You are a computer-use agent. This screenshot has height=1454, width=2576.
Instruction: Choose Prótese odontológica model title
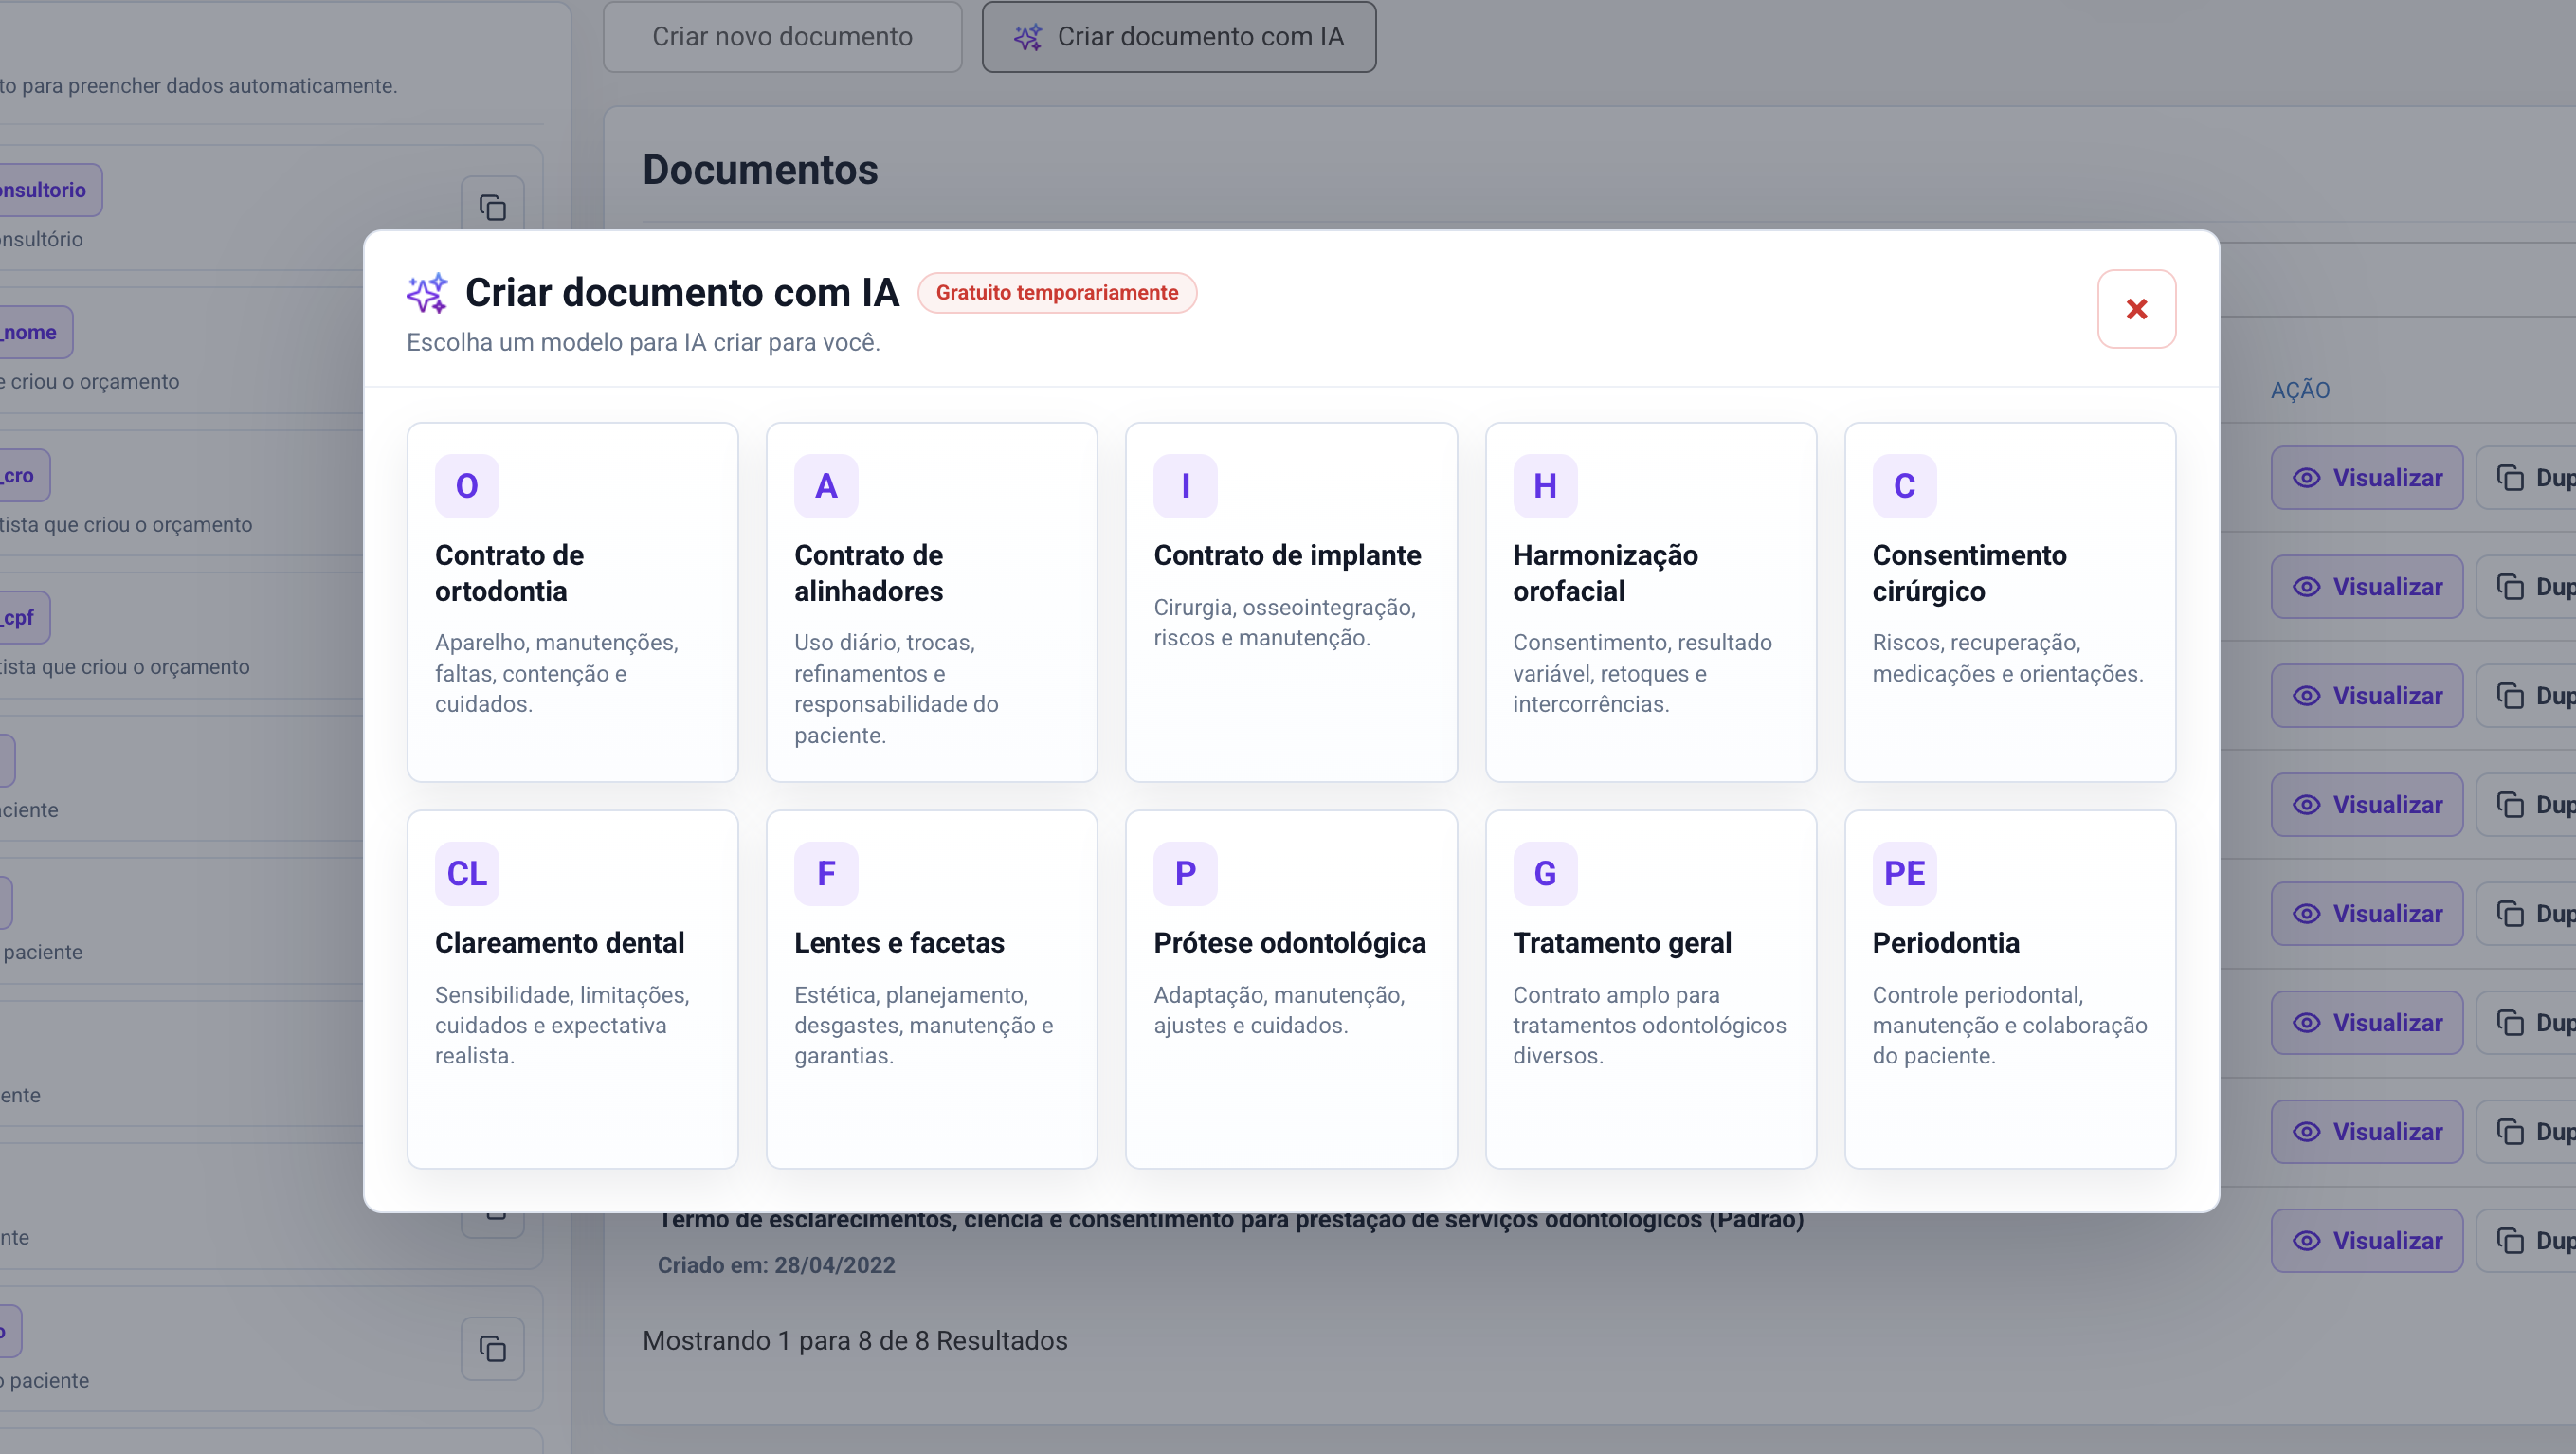[x=1289, y=943]
